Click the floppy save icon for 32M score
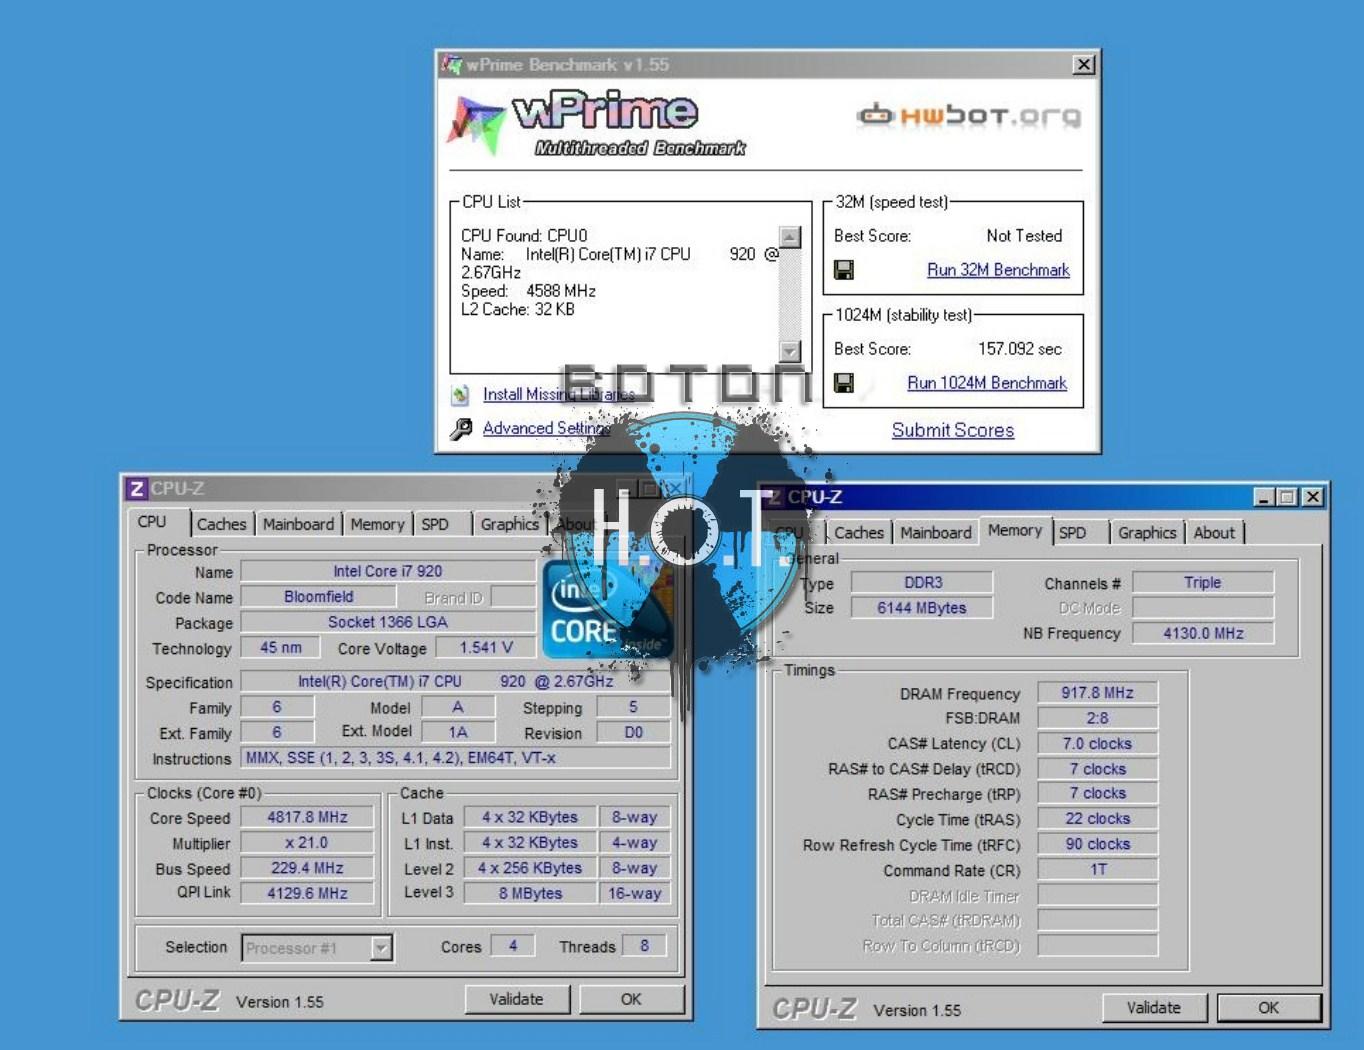Screen dimensions: 1364x1050 click(844, 270)
